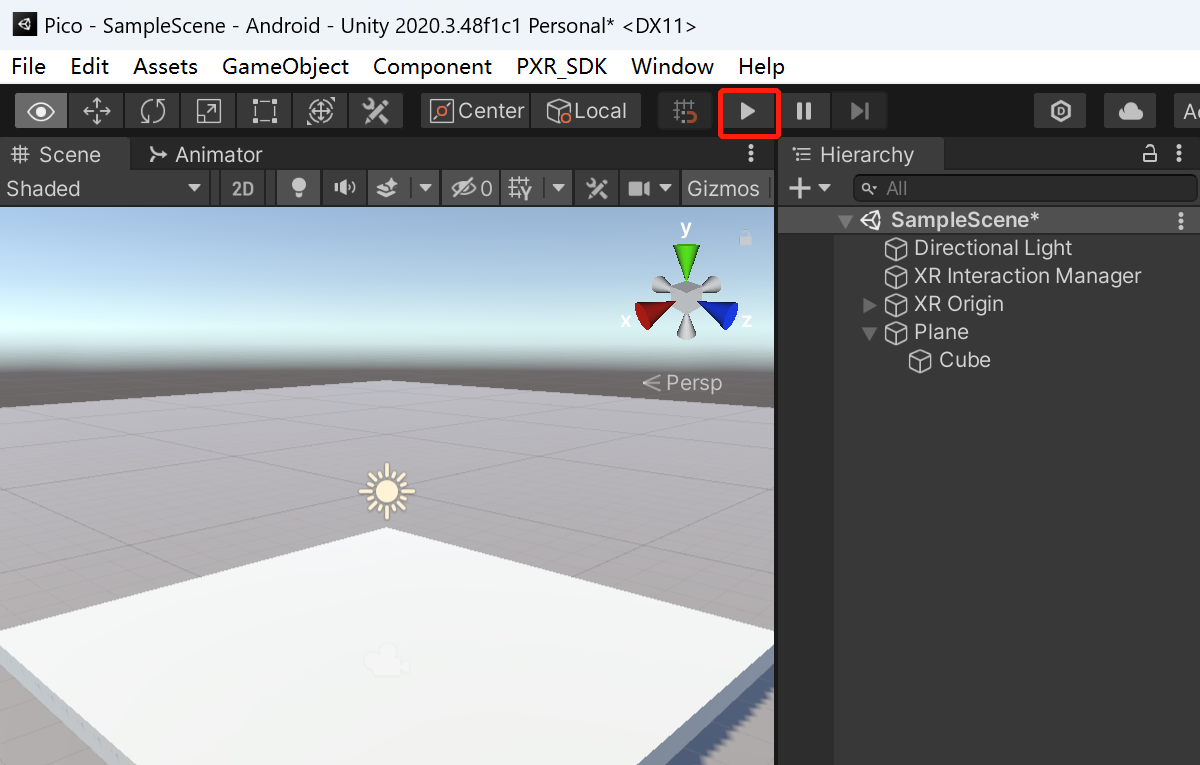This screenshot has height=765, width=1200.
Task: Start Play mode
Action: point(748,111)
